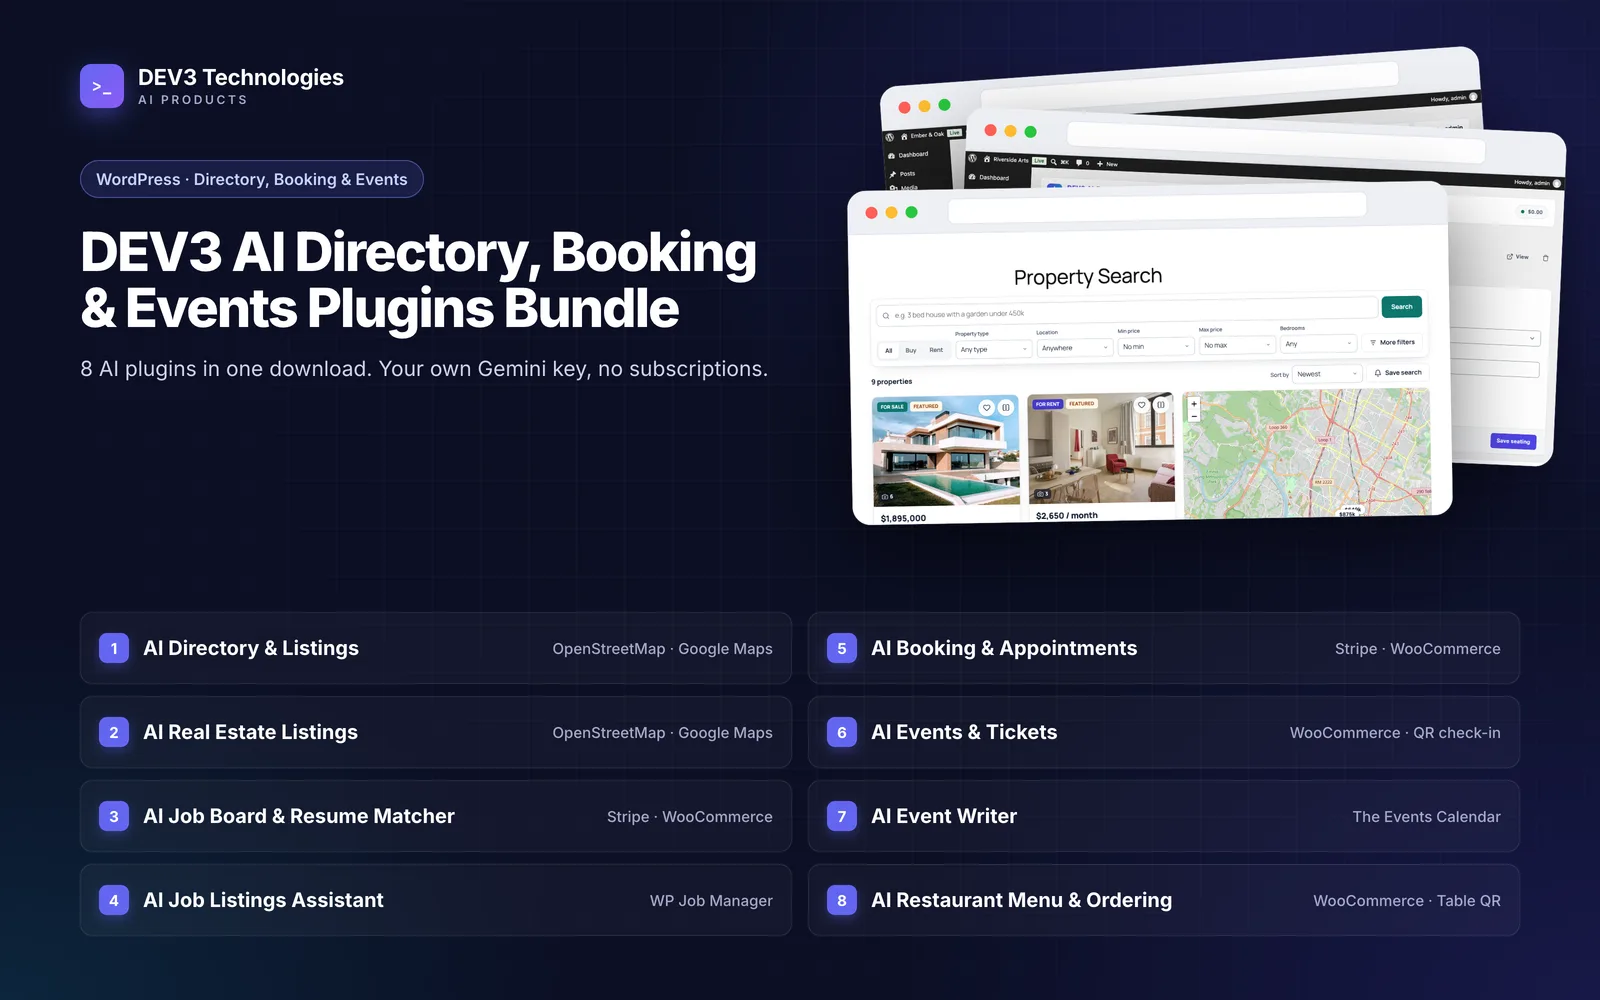Click admin avatar in the Riverside Arts window

(1557, 184)
